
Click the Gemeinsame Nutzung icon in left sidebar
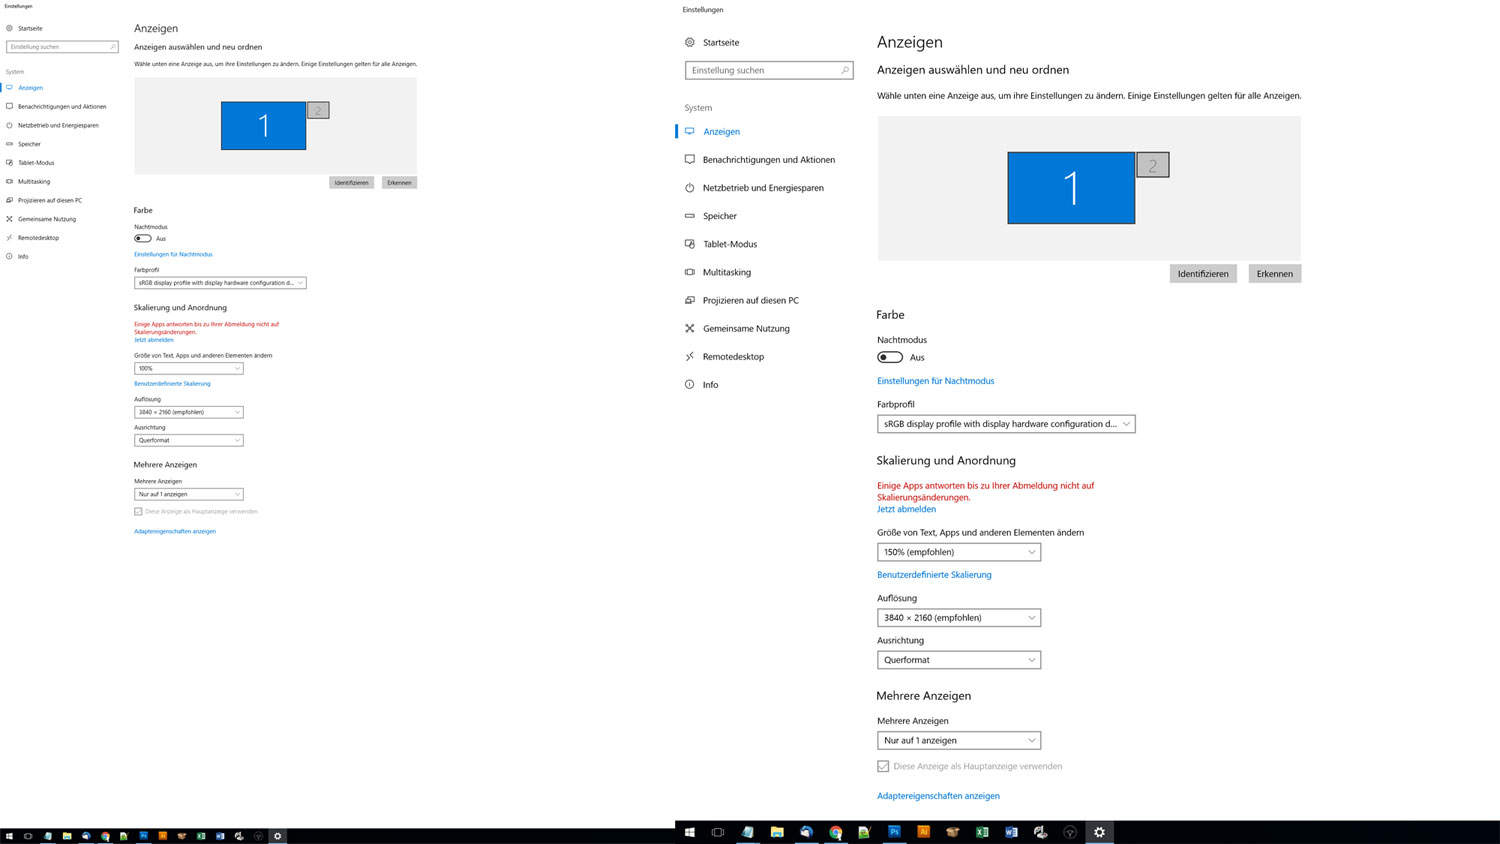point(9,219)
